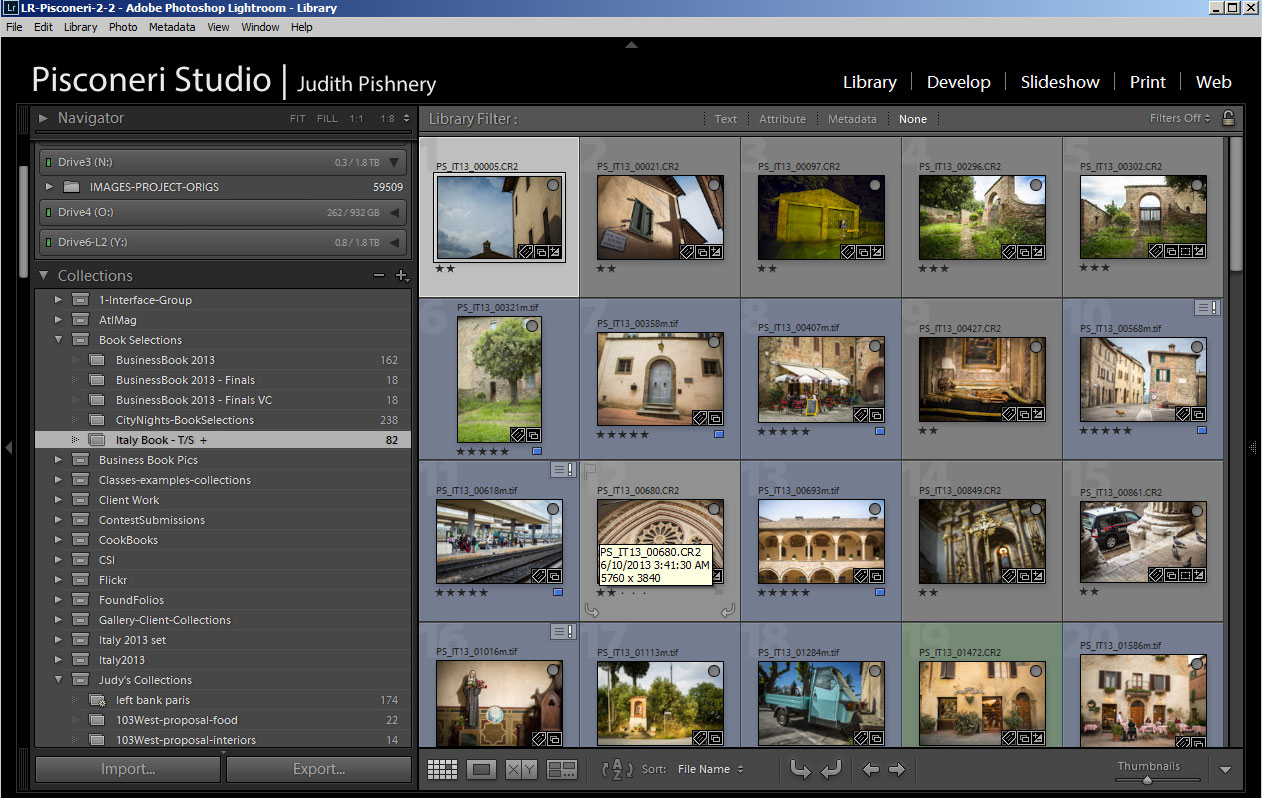The image size is (1262, 798).
Task: Rotate PS_IT13_00680.CR2 left via cell arrow
Action: (x=593, y=610)
